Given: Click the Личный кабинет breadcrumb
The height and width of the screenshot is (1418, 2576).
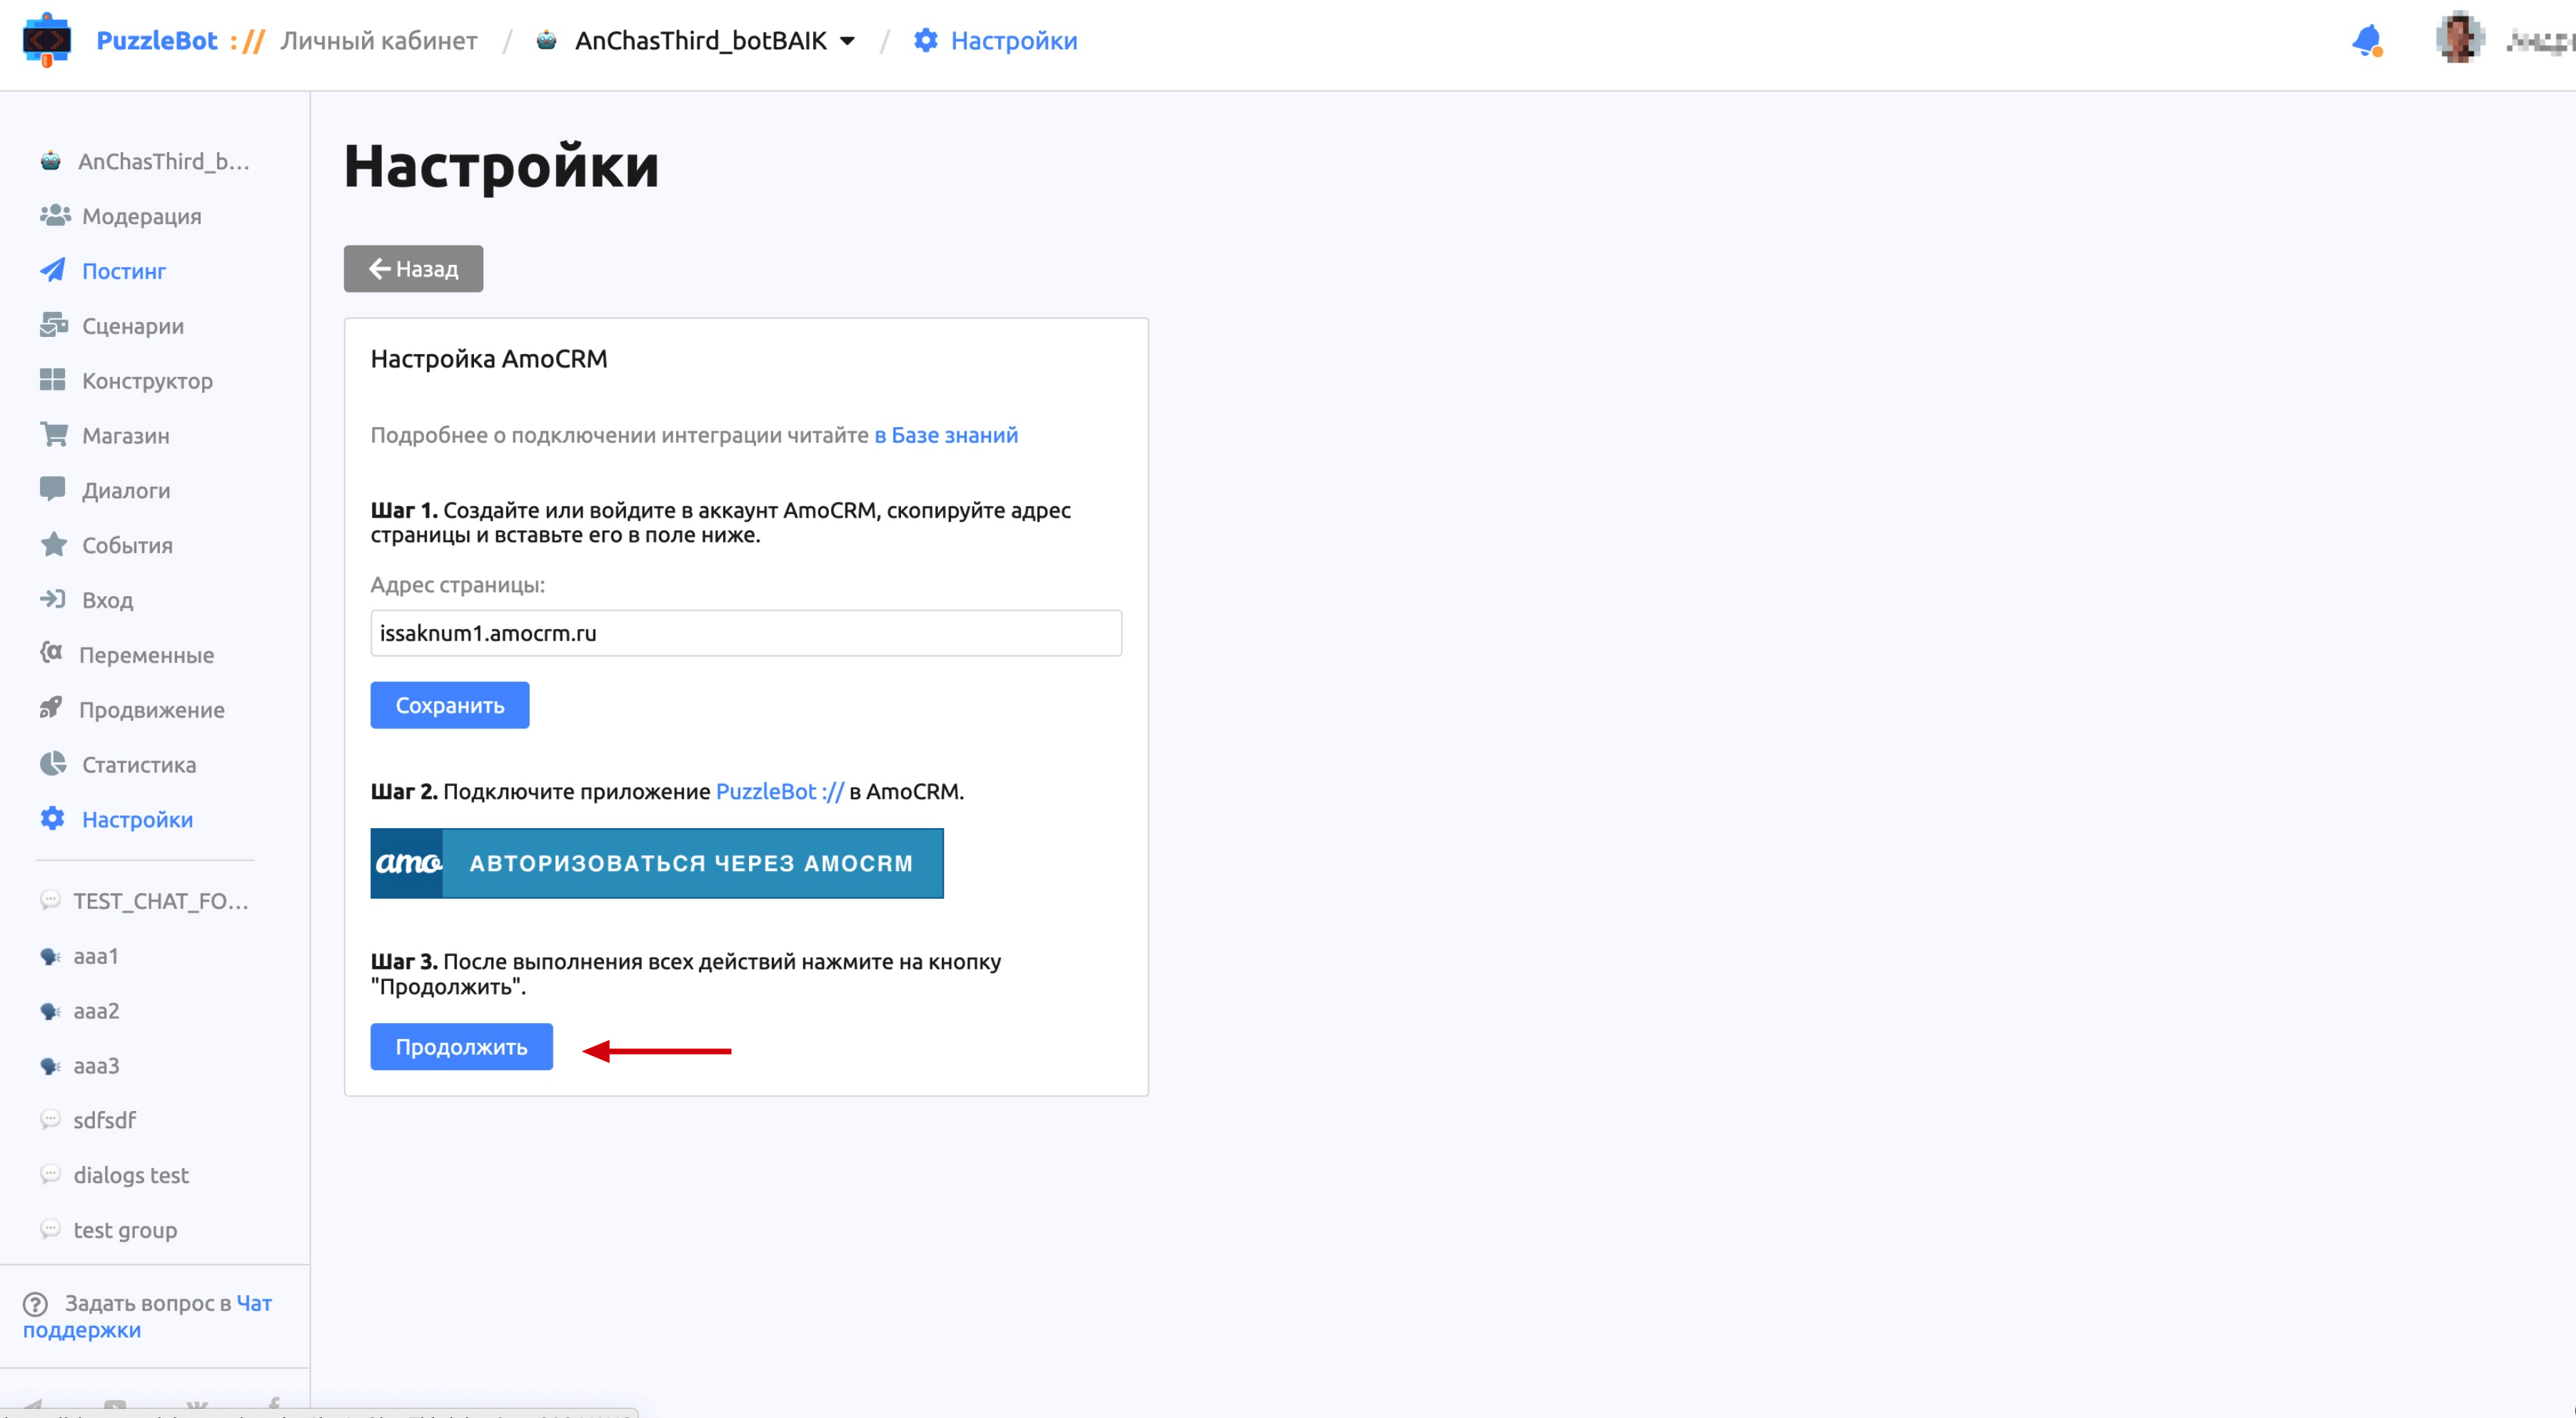Looking at the screenshot, I should (379, 40).
